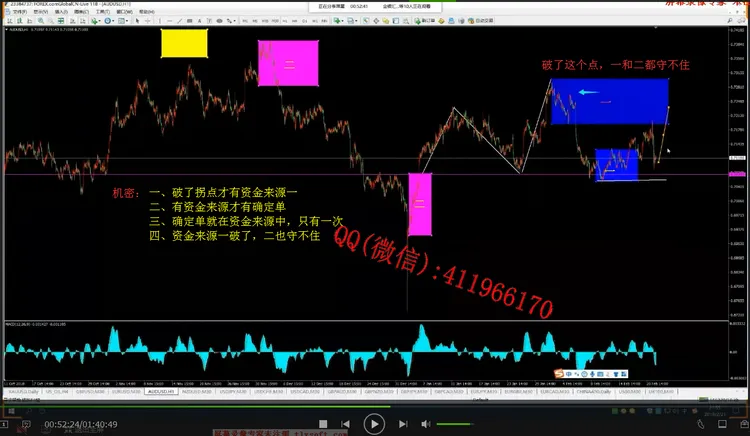
Task: Switch chart to candlestick style
Action: [x=20, y=21]
